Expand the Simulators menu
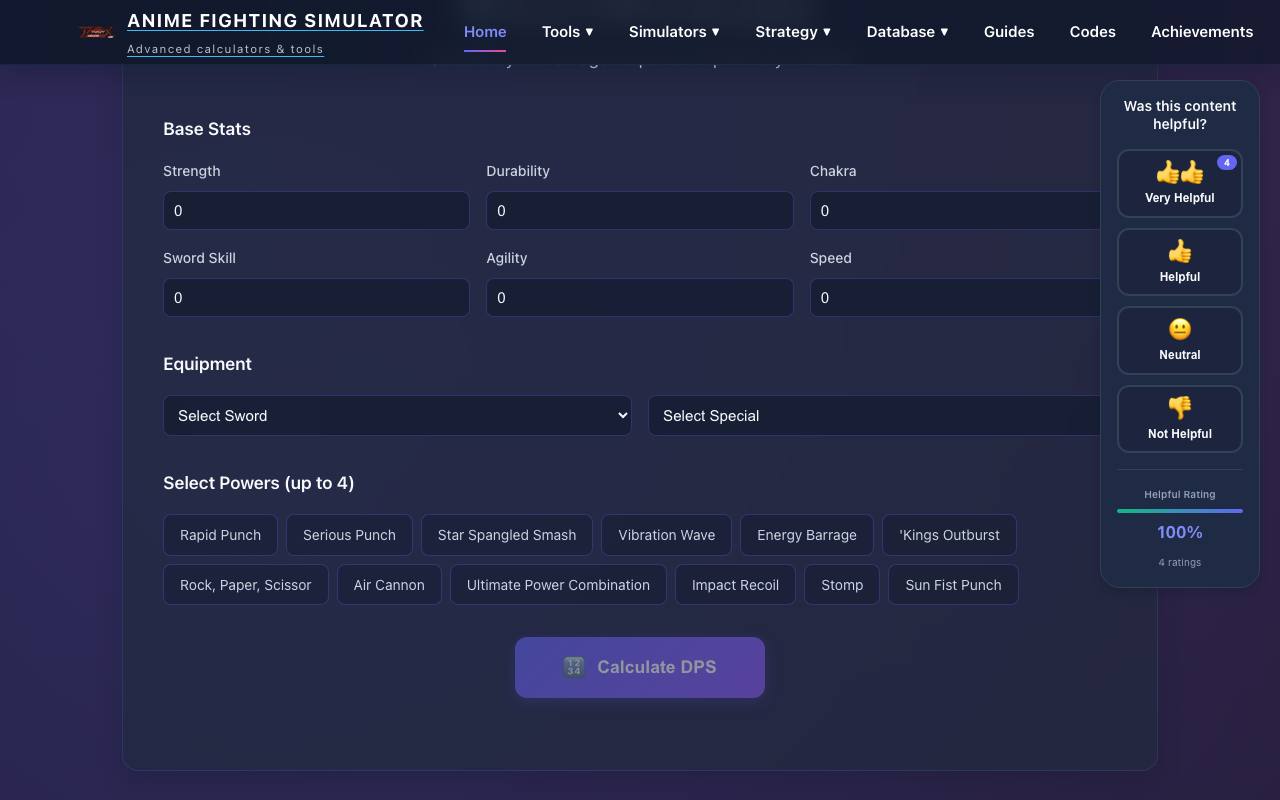 (674, 32)
